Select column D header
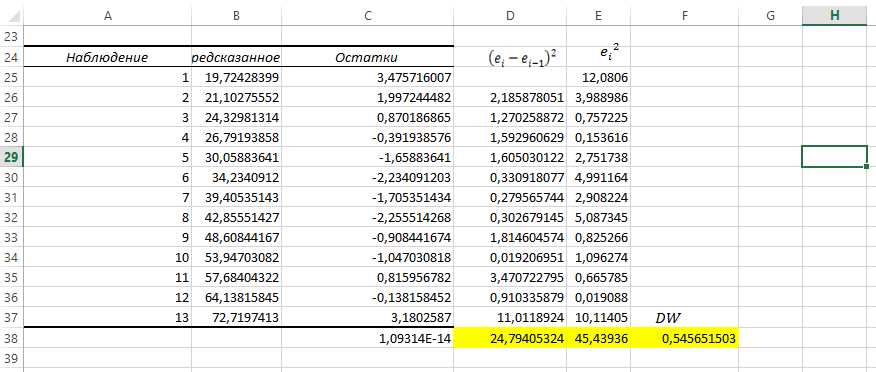Image resolution: width=876 pixels, height=372 pixels. point(510,16)
